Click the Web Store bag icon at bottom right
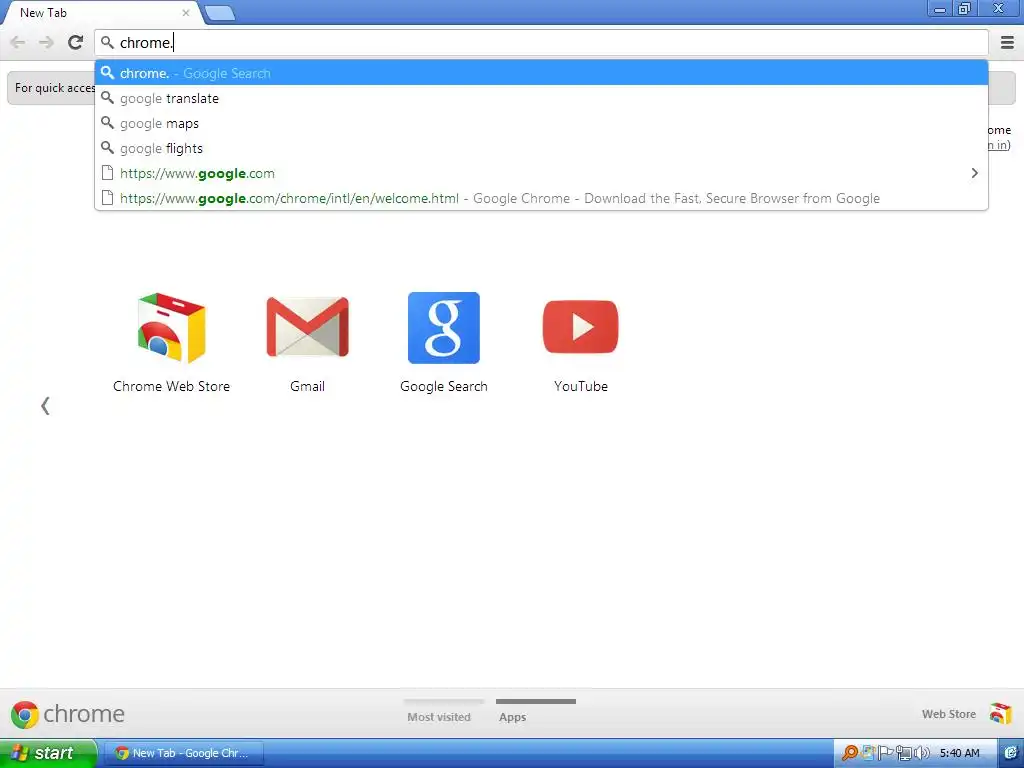The width and height of the screenshot is (1024, 768). click(1000, 714)
